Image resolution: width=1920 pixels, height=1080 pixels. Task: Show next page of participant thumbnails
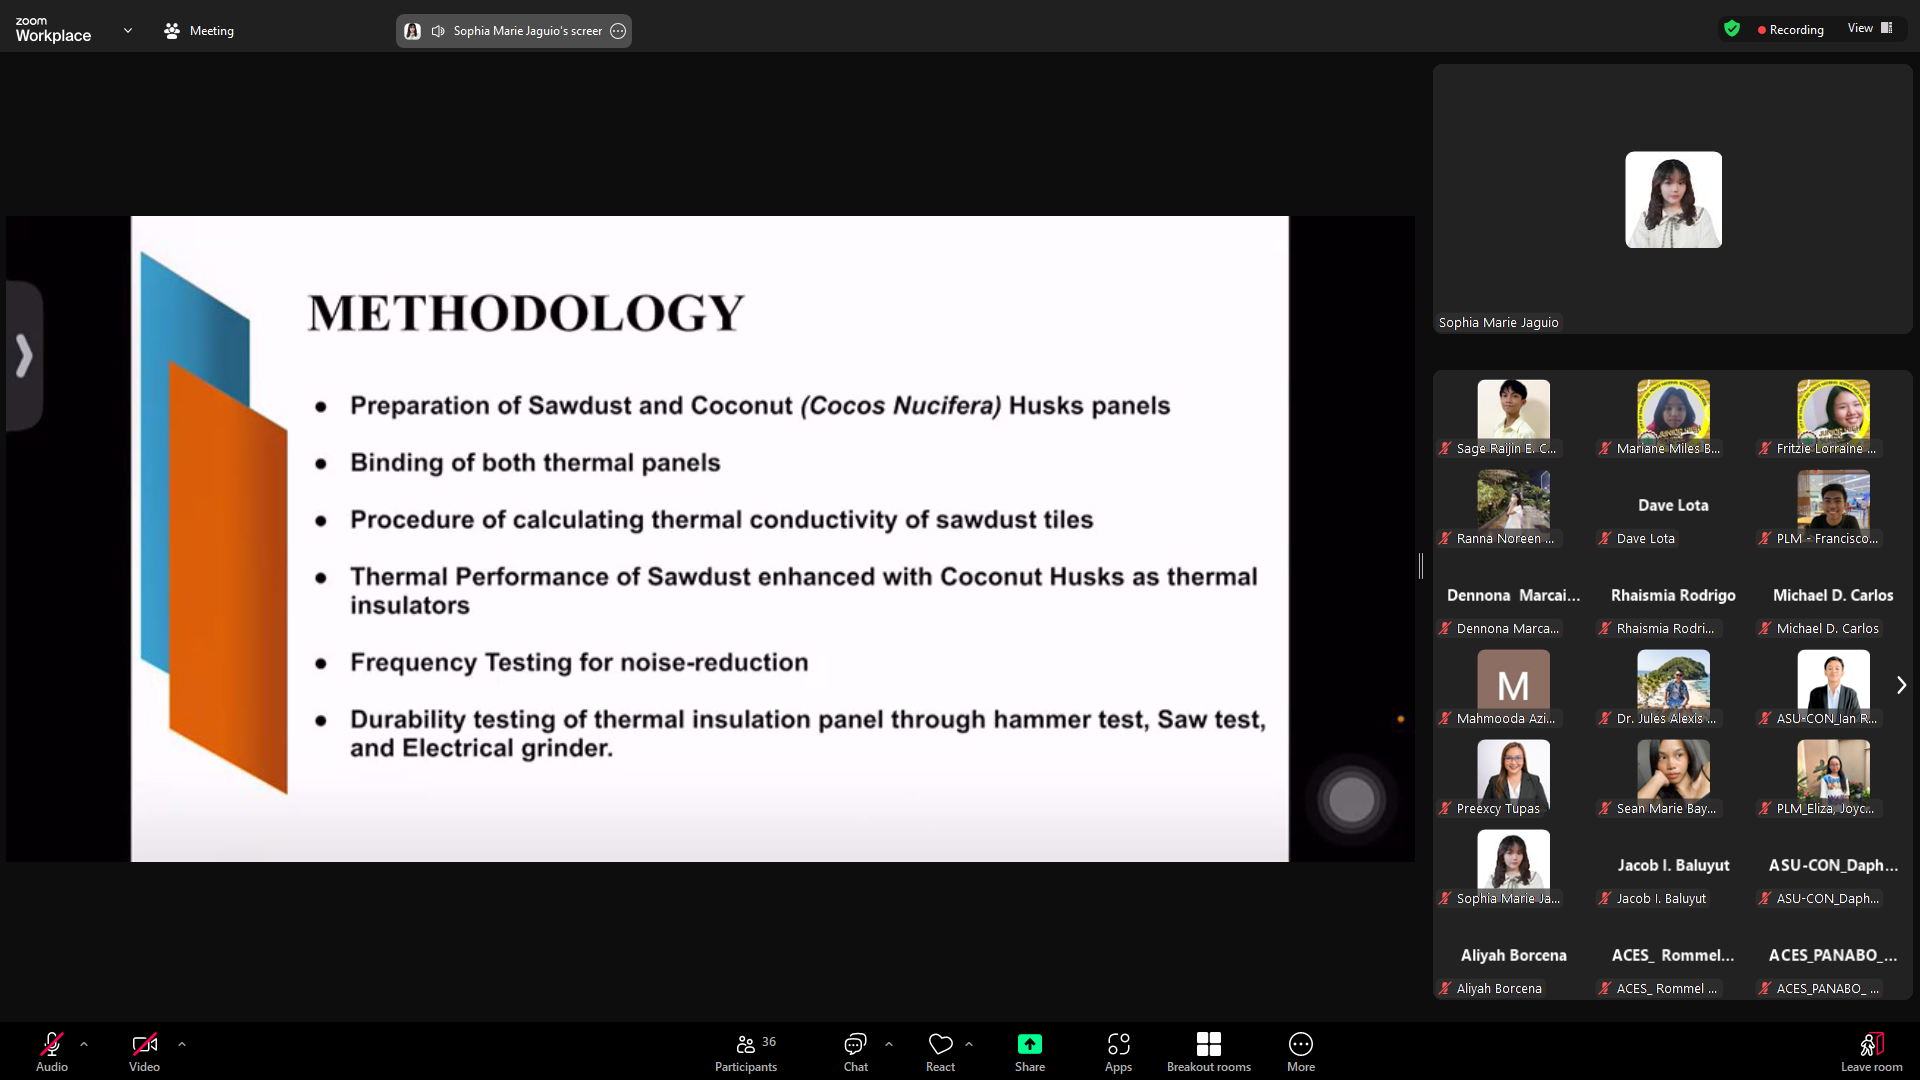tap(1901, 685)
